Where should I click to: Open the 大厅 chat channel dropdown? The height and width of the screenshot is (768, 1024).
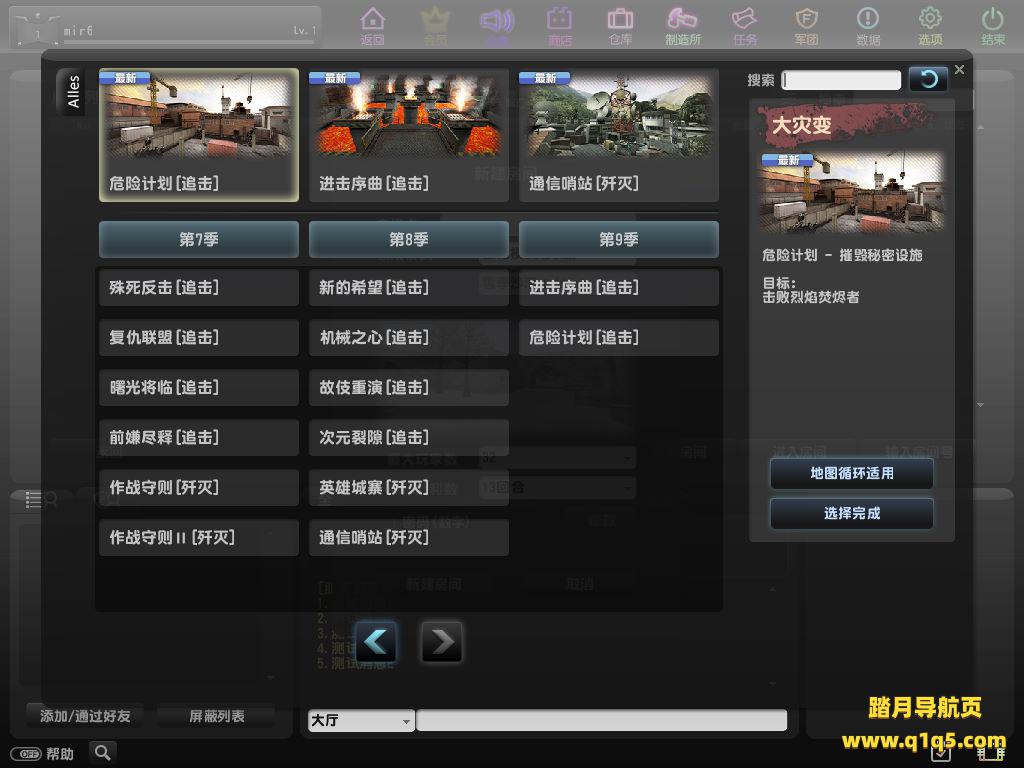coord(361,720)
